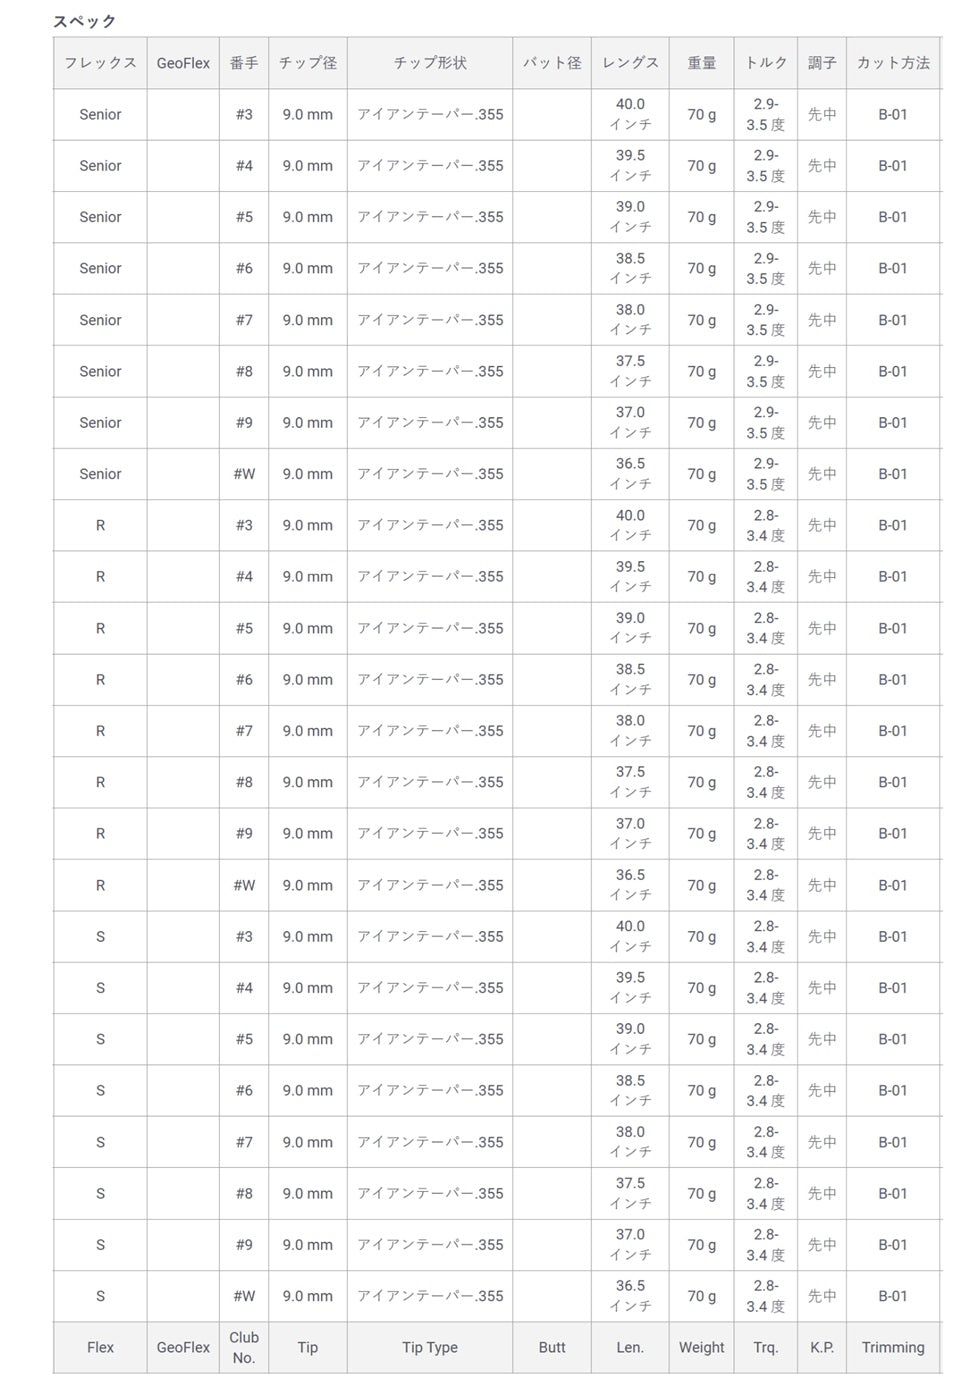Click the 調子 header cell

(822, 63)
